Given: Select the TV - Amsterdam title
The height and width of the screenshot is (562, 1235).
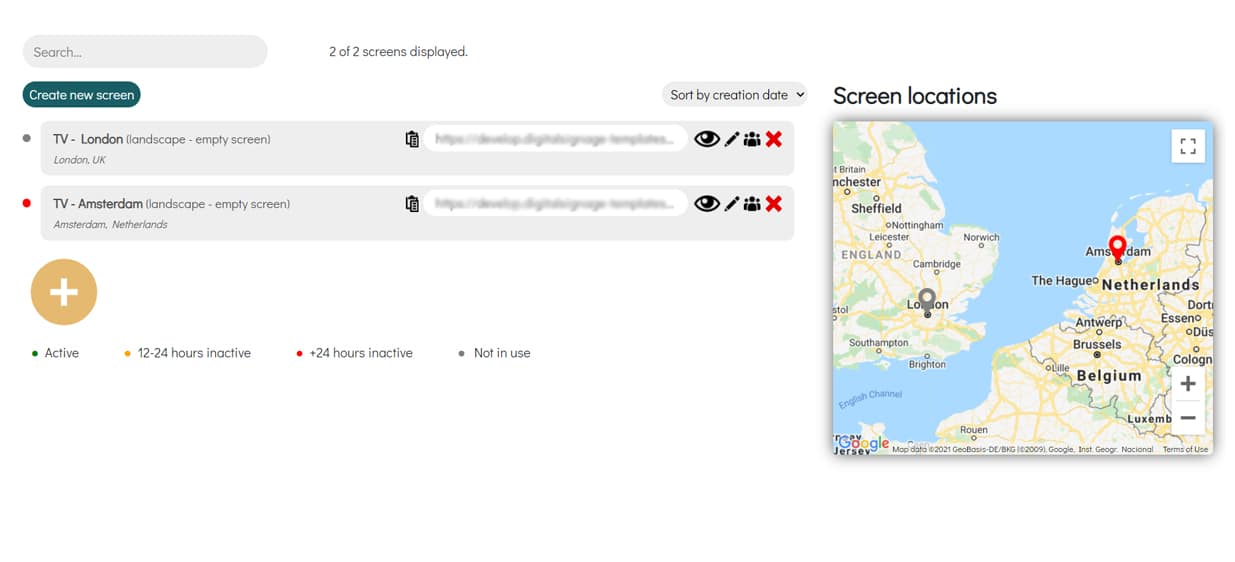Looking at the screenshot, I should (x=98, y=204).
